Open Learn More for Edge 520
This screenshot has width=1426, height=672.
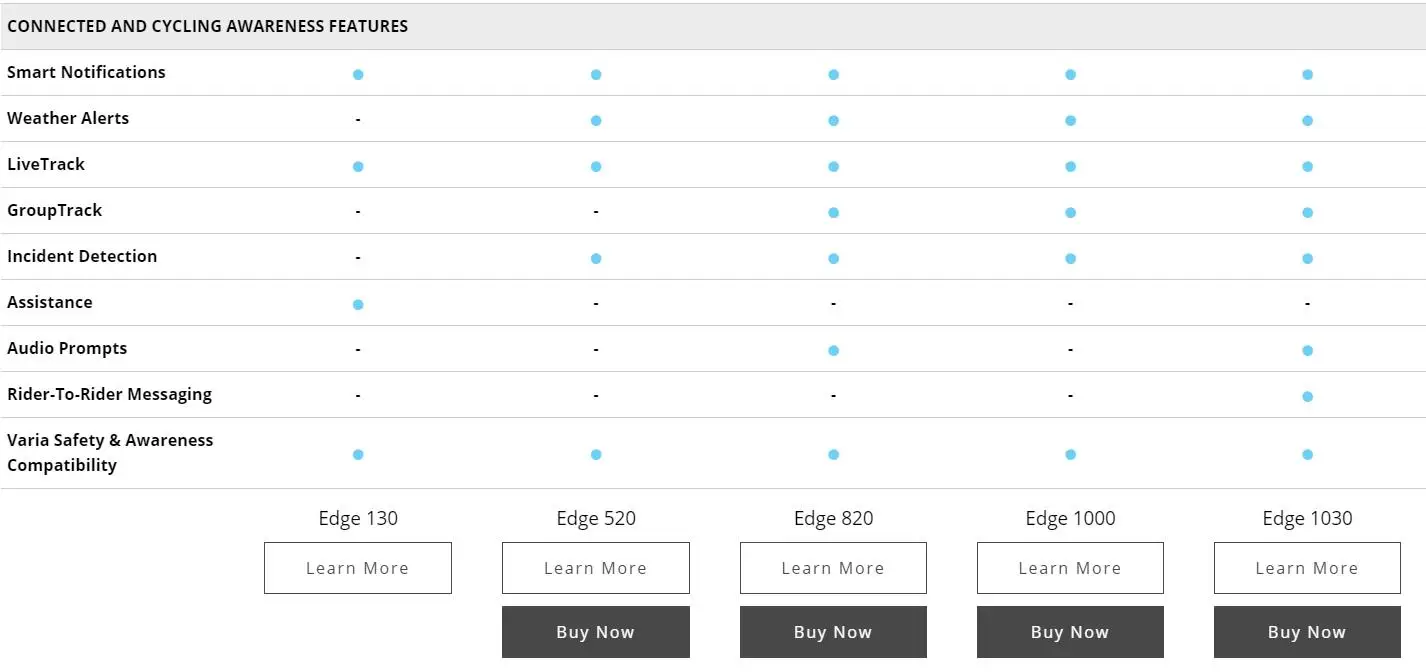click(595, 568)
